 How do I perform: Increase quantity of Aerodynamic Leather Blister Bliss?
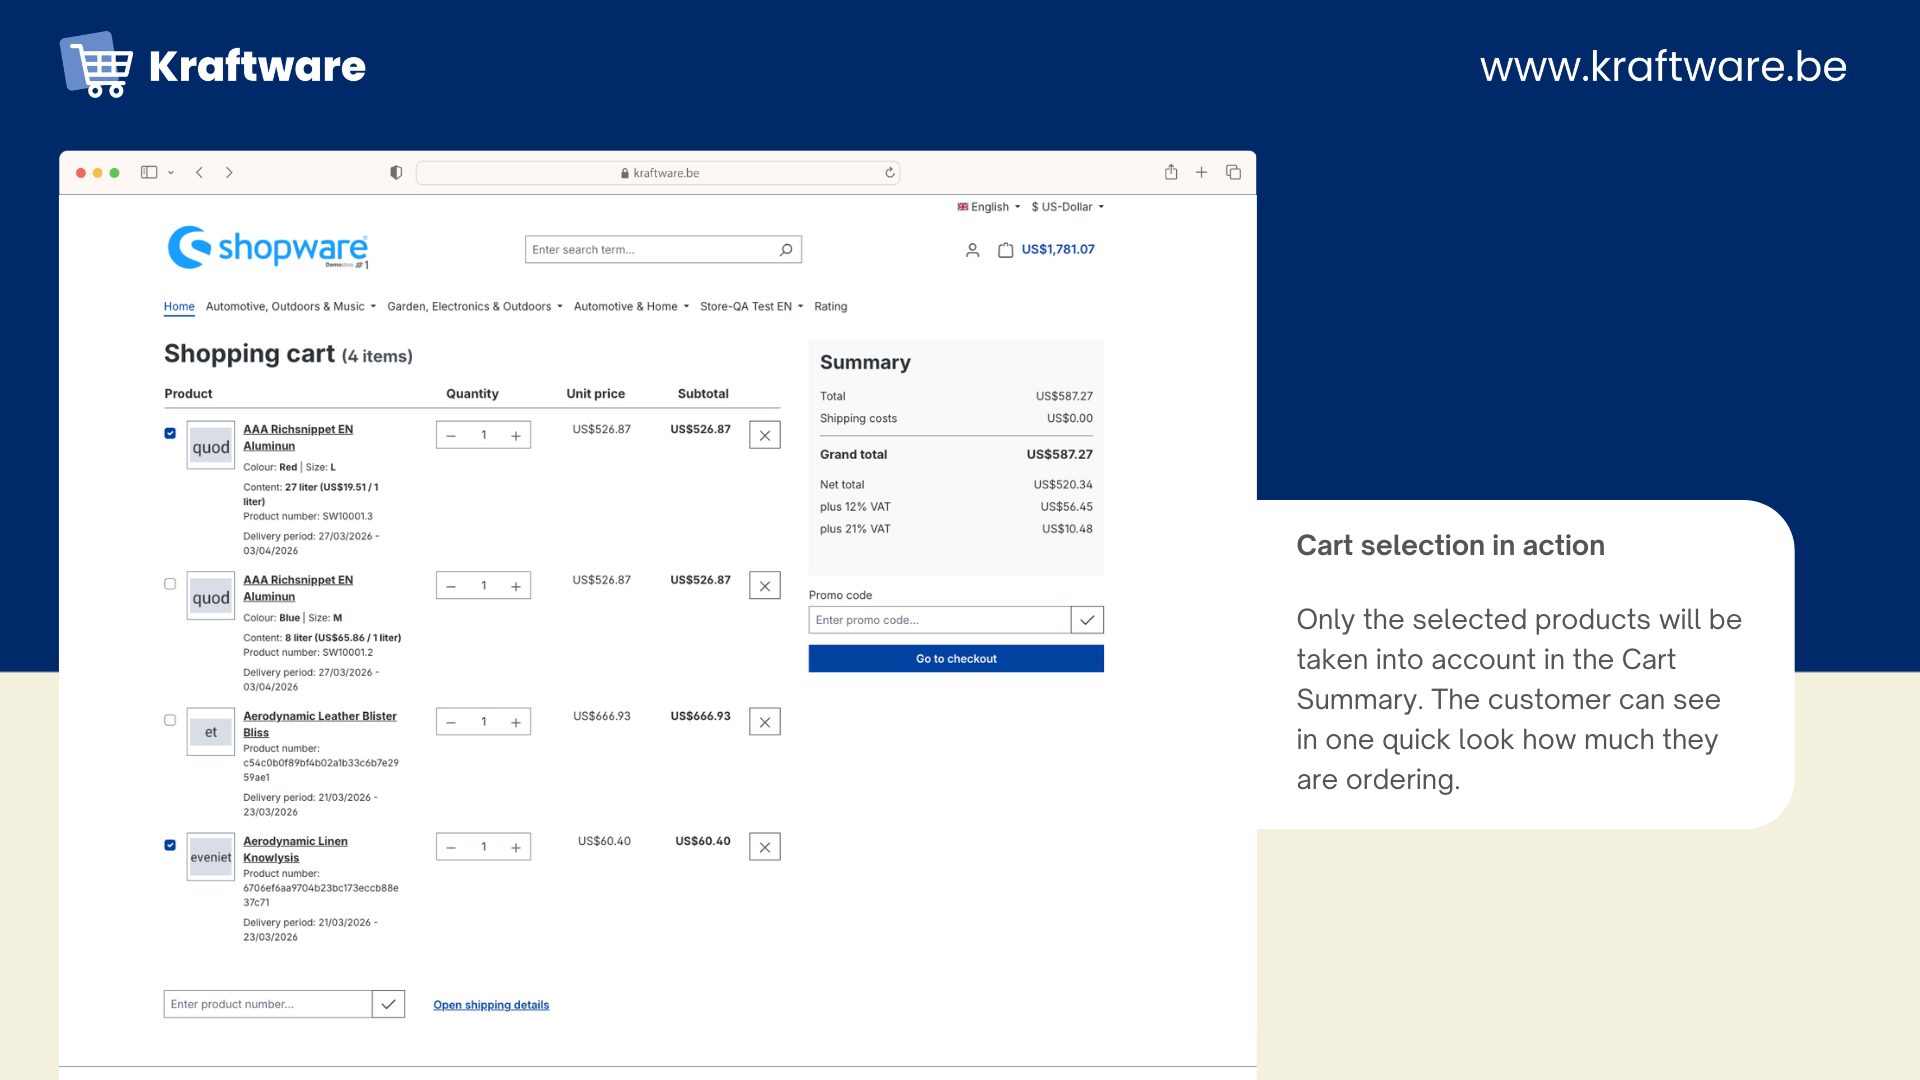click(516, 722)
